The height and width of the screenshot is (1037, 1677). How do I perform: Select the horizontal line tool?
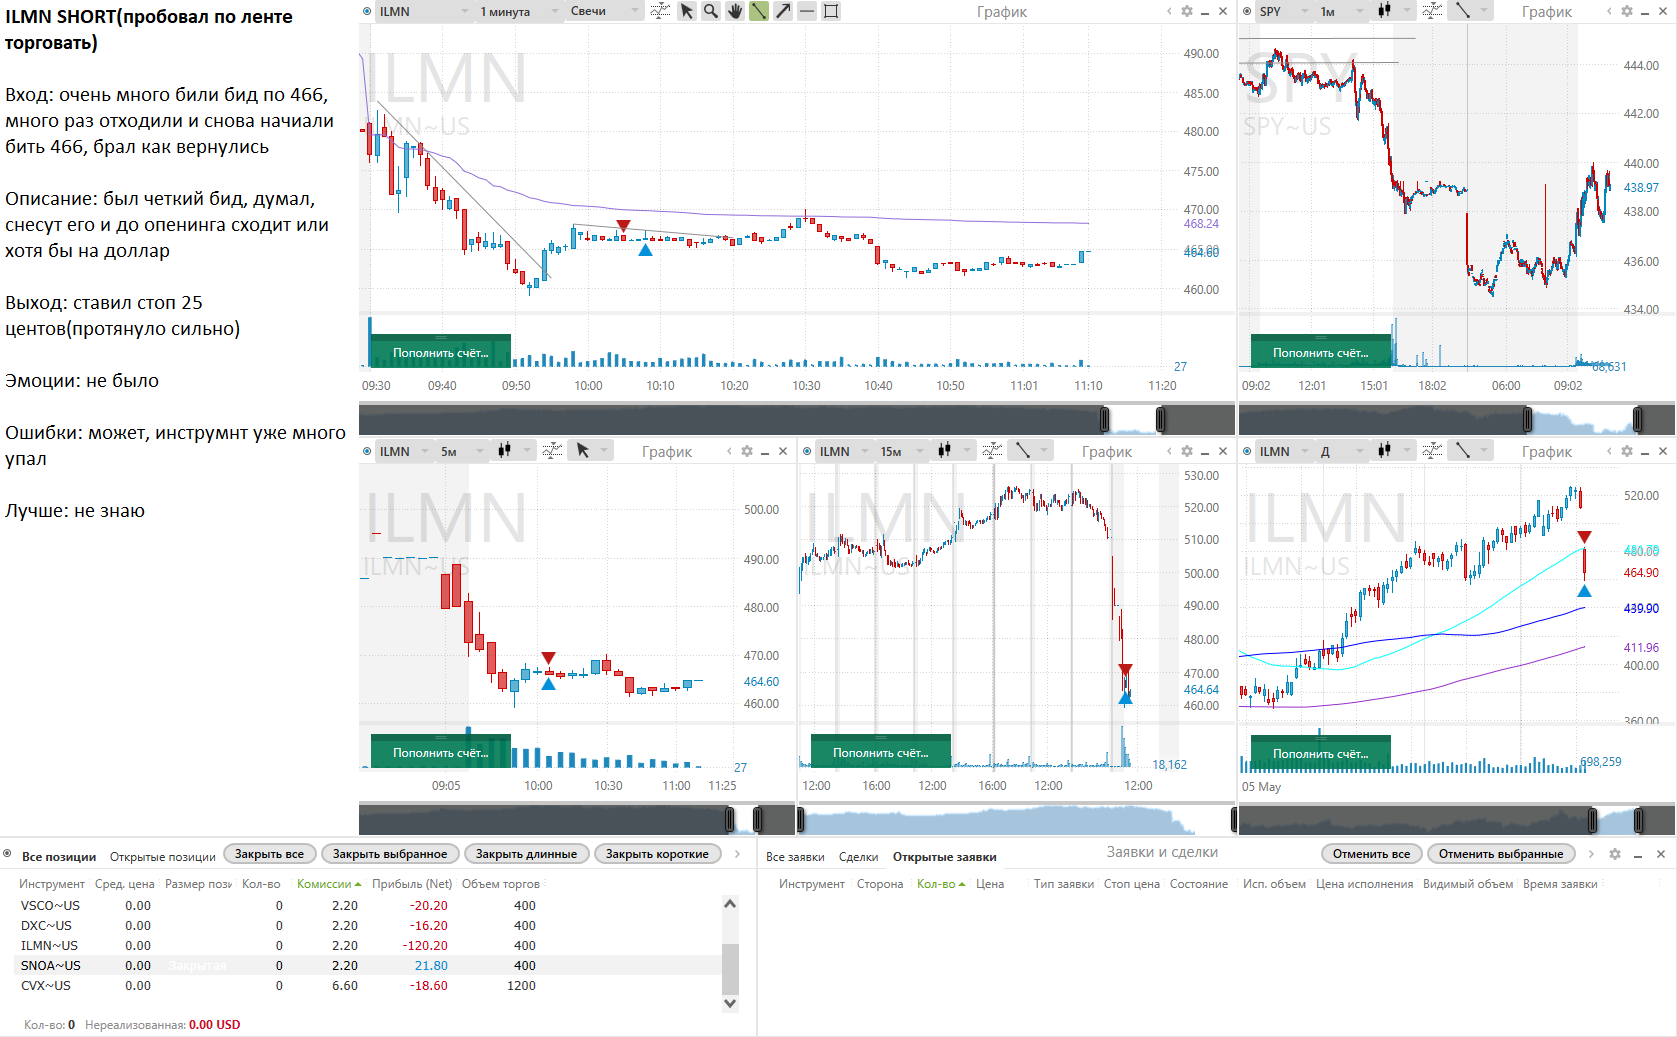point(807,11)
